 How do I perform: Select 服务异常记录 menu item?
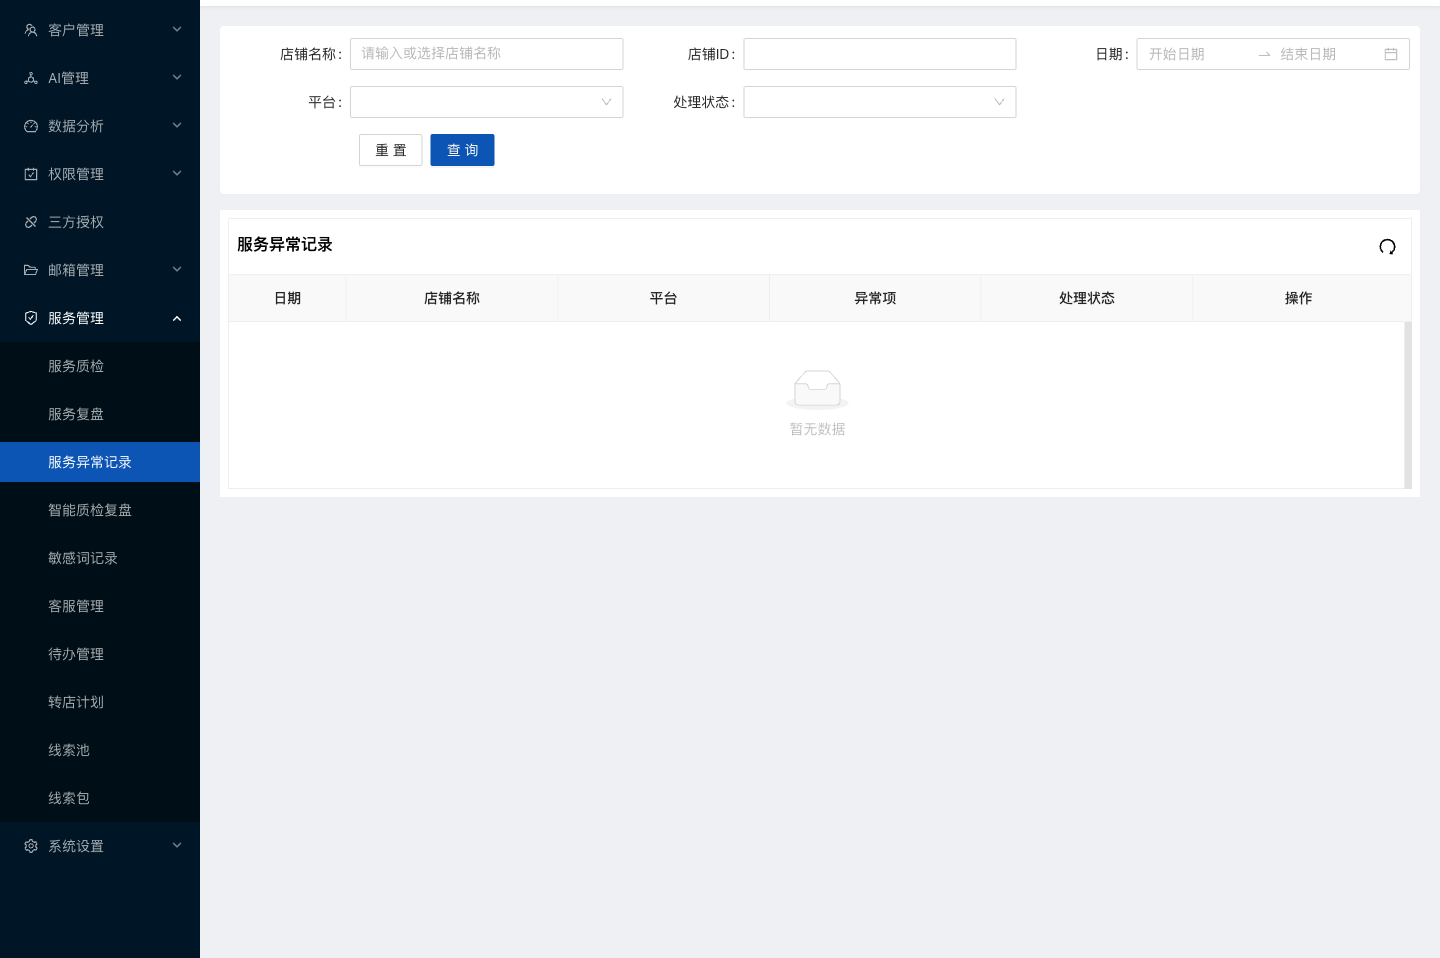pyautogui.click(x=100, y=462)
